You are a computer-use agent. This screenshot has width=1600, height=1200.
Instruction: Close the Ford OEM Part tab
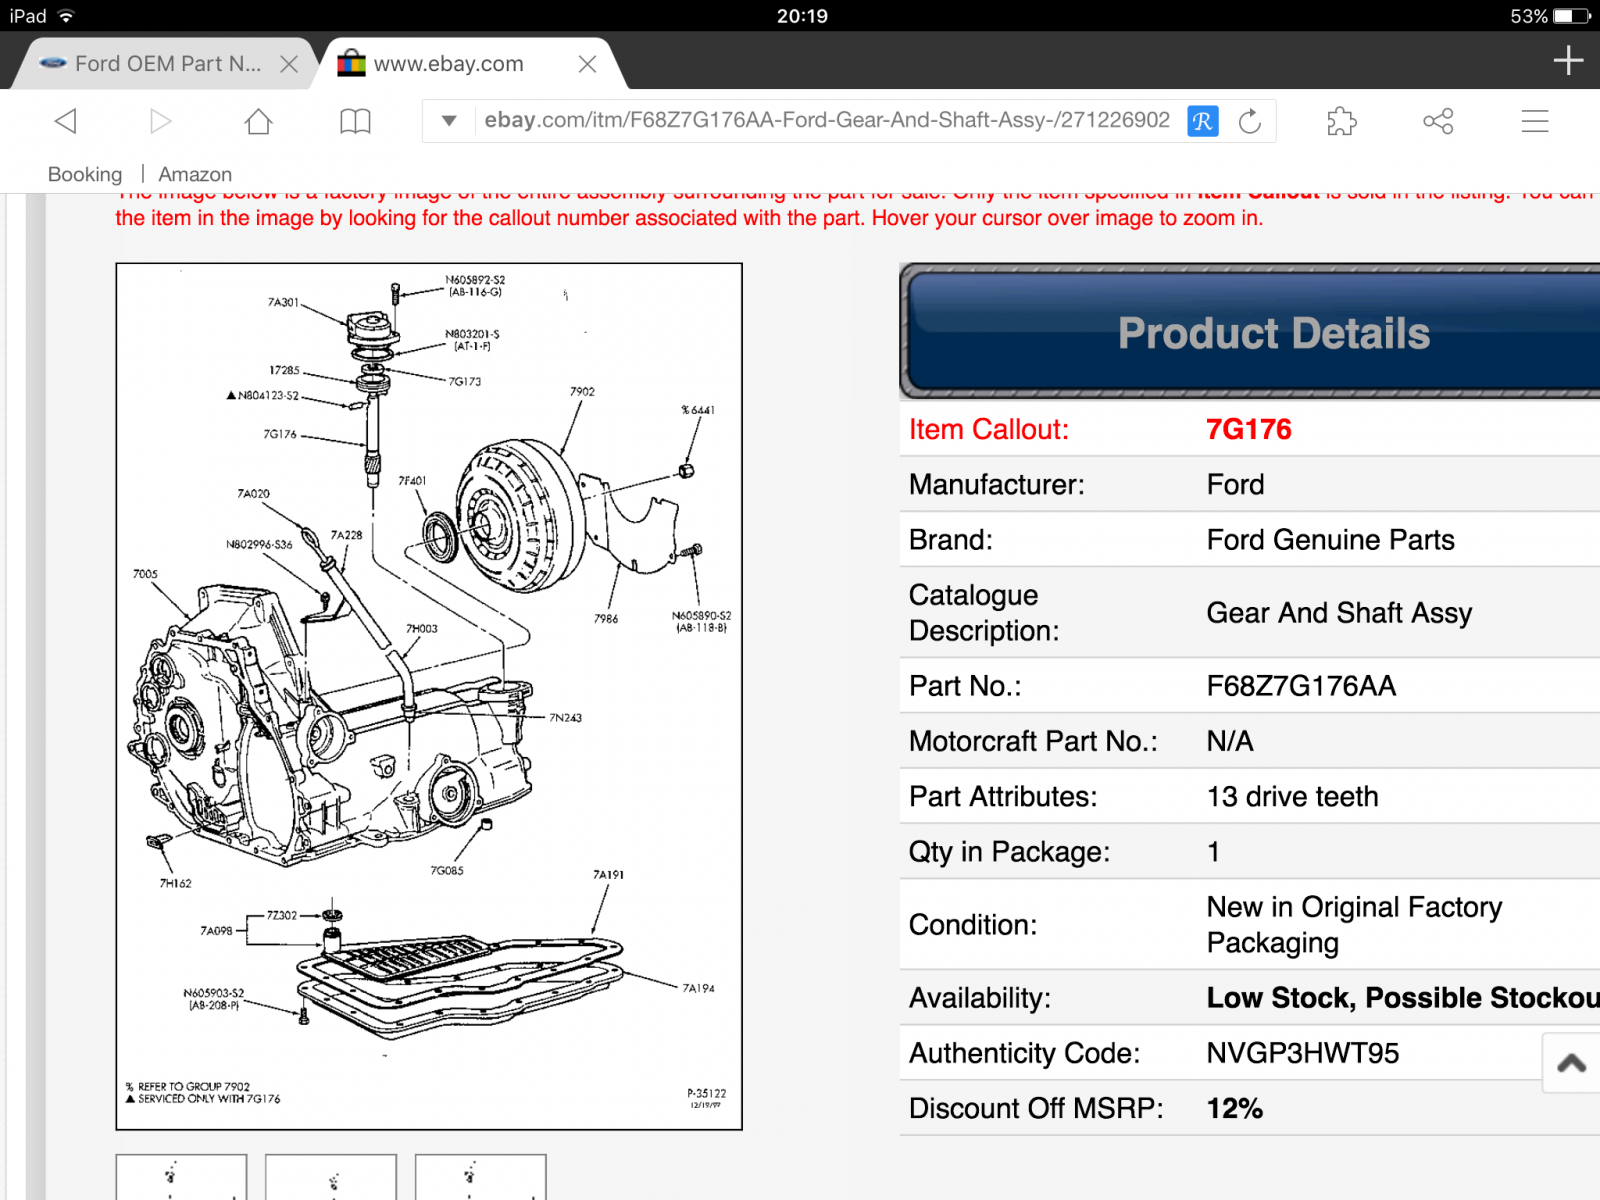point(289,64)
